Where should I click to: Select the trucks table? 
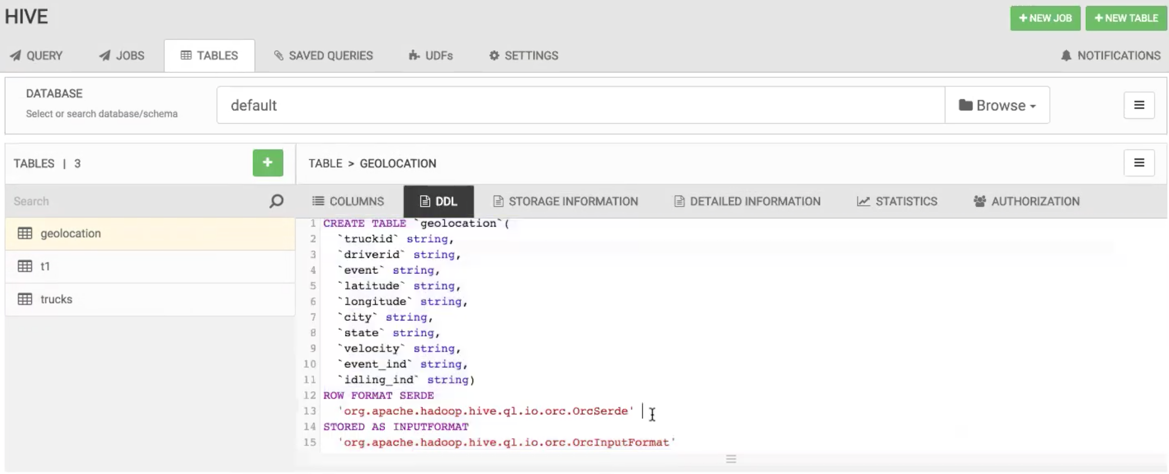150,299
